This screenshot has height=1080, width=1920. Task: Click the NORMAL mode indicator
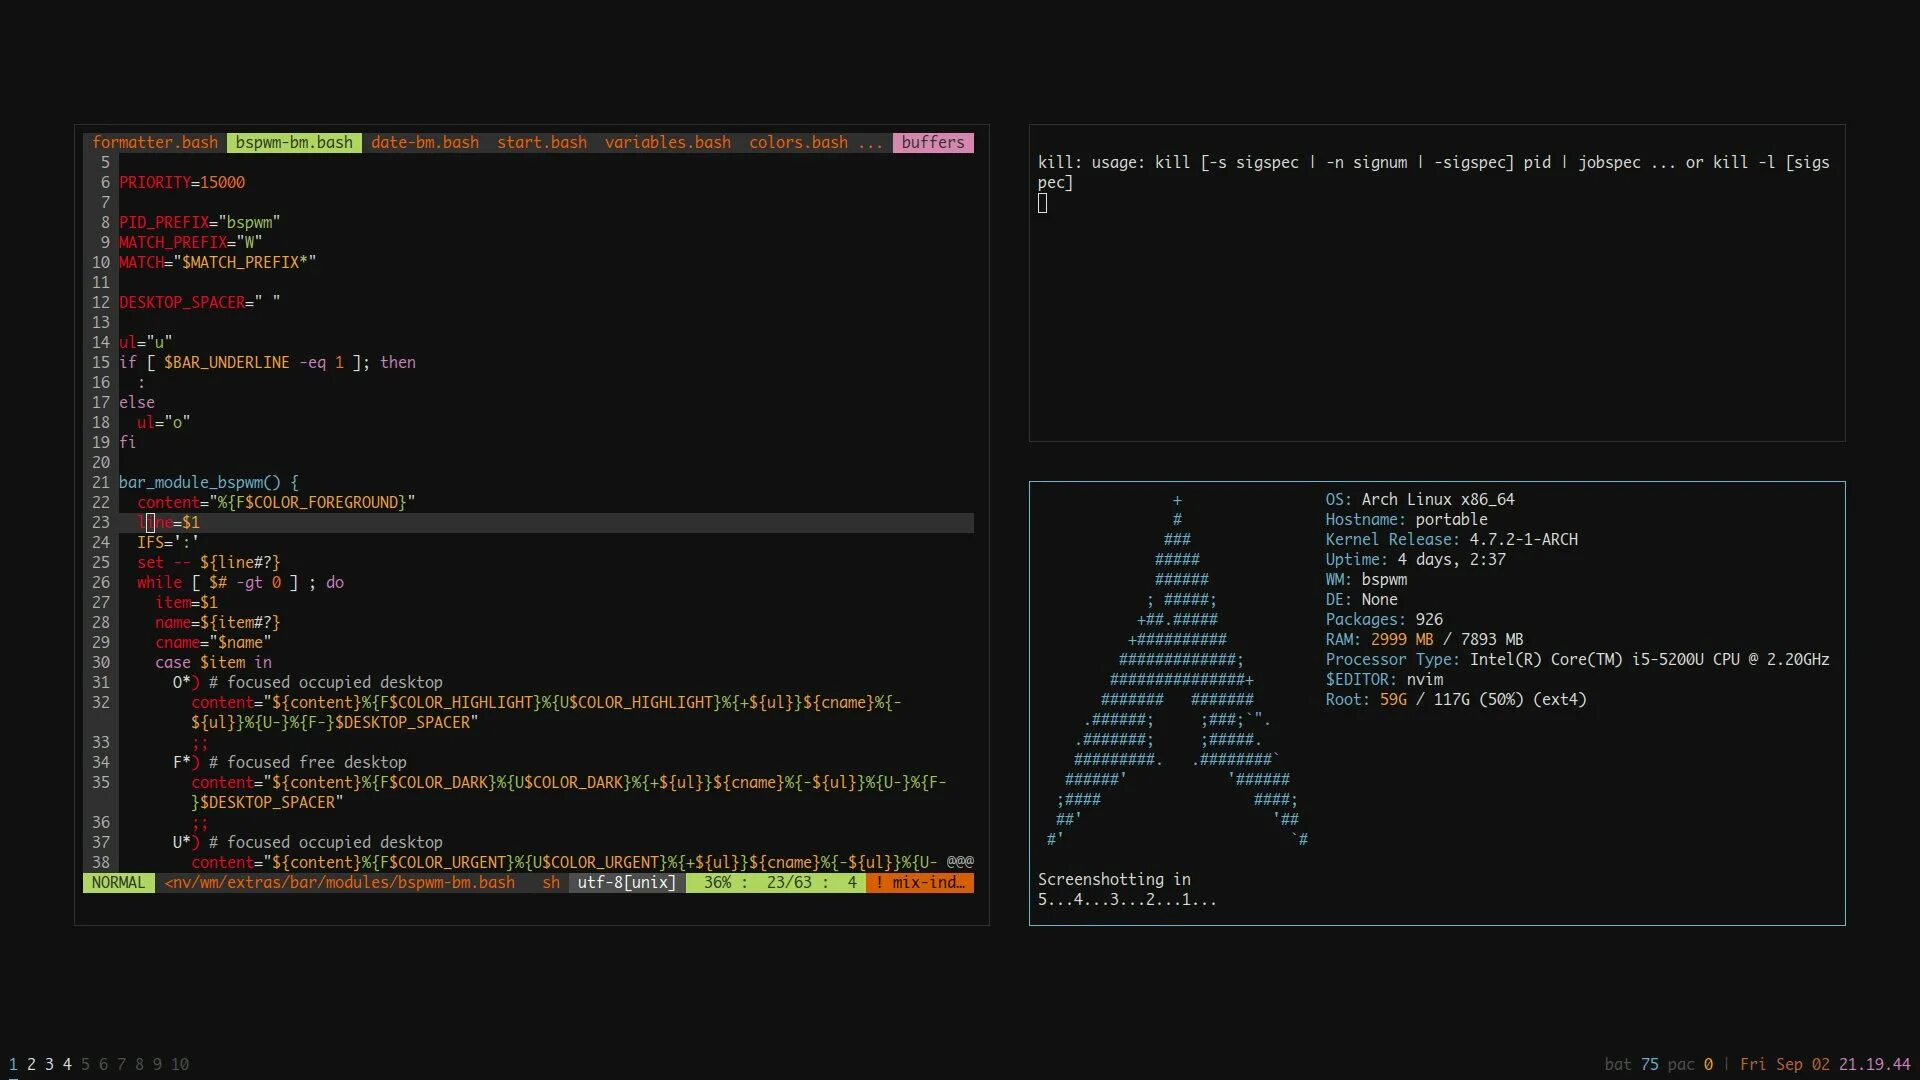[x=118, y=882]
